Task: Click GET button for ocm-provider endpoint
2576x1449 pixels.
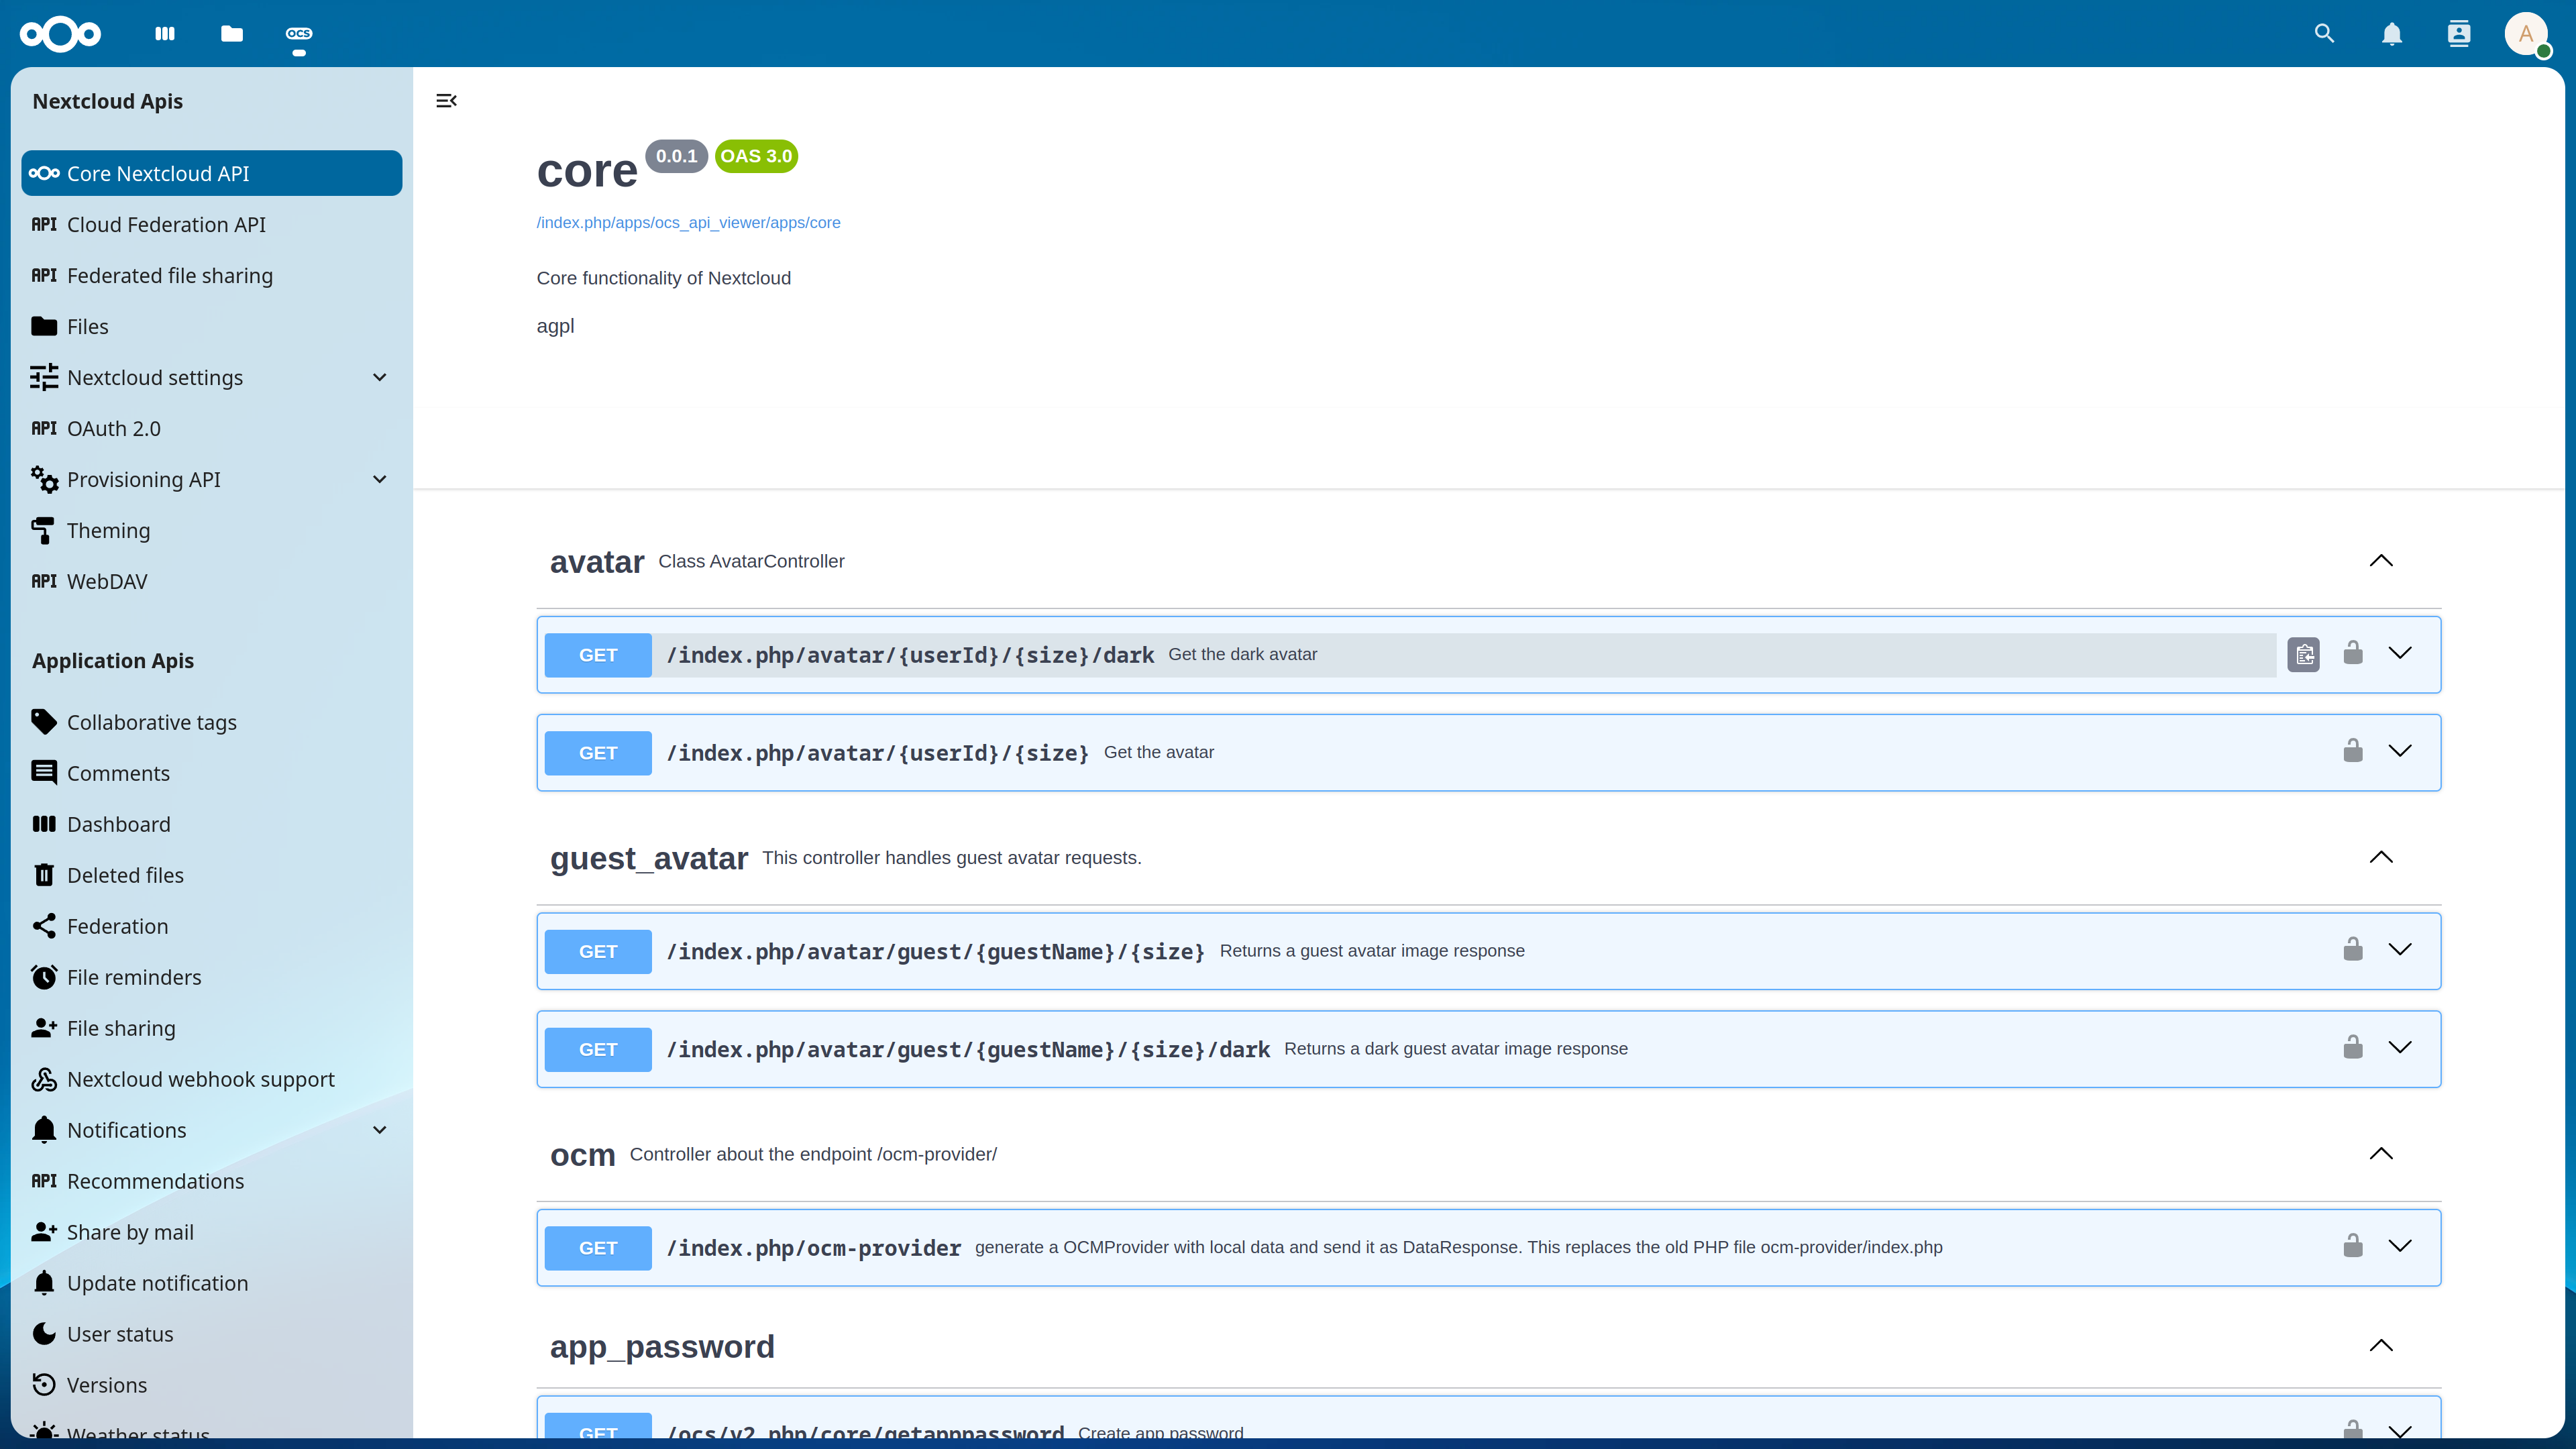Action: 598,1248
